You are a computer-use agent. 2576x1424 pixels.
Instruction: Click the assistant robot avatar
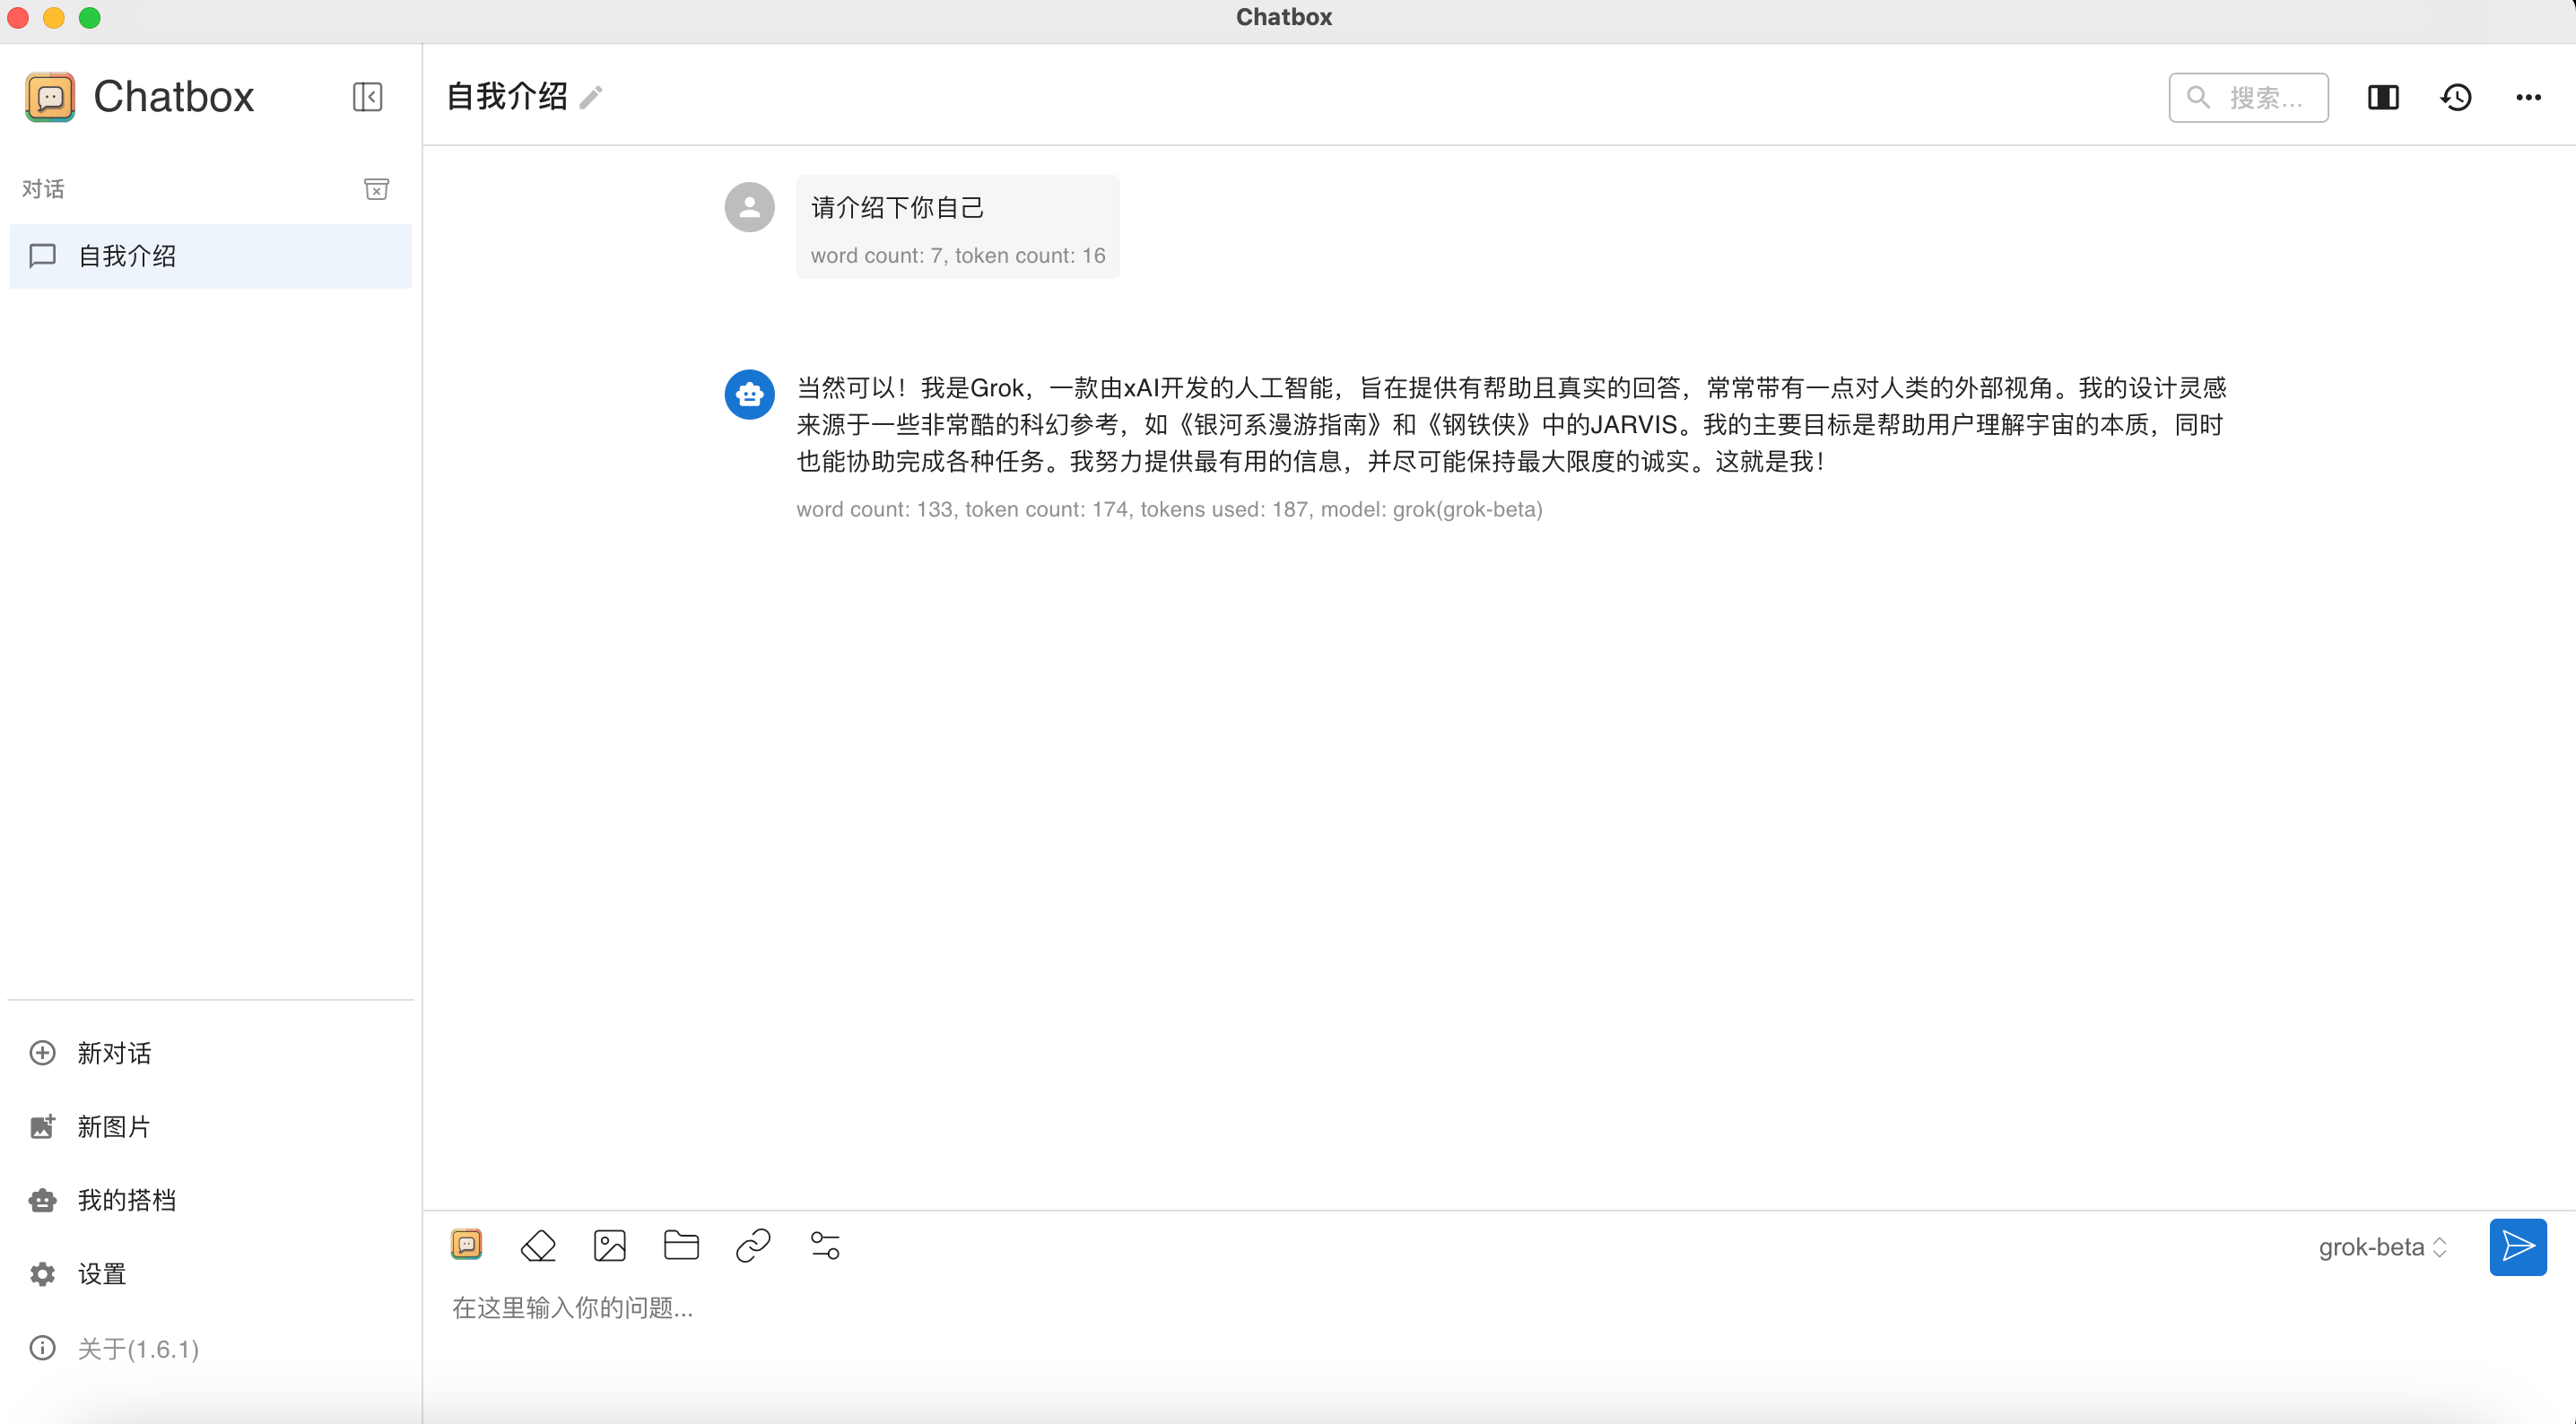pos(749,394)
